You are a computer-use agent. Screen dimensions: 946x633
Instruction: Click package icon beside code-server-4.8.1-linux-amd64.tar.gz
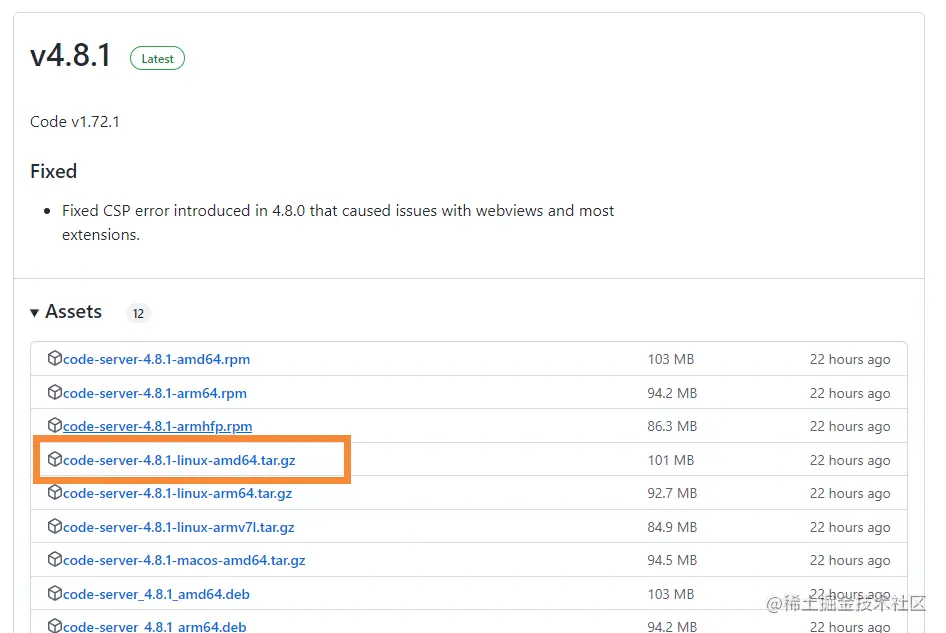point(54,459)
